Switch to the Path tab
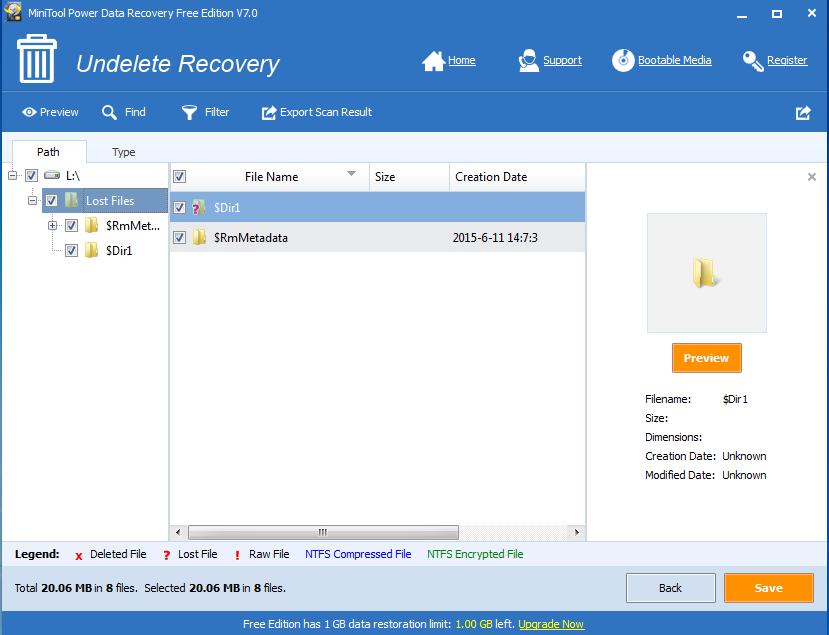 coord(49,152)
